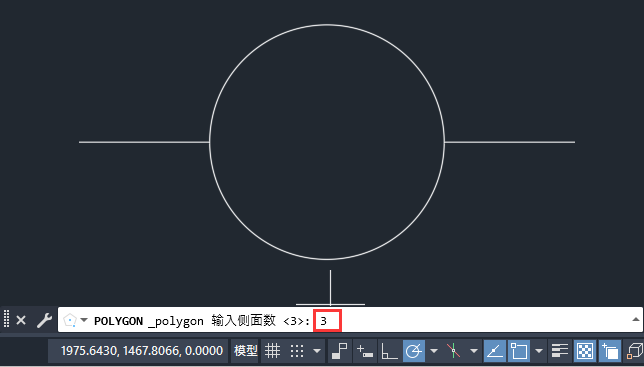Switch to 模型 model space button
The height and width of the screenshot is (367, 644).
pos(245,351)
